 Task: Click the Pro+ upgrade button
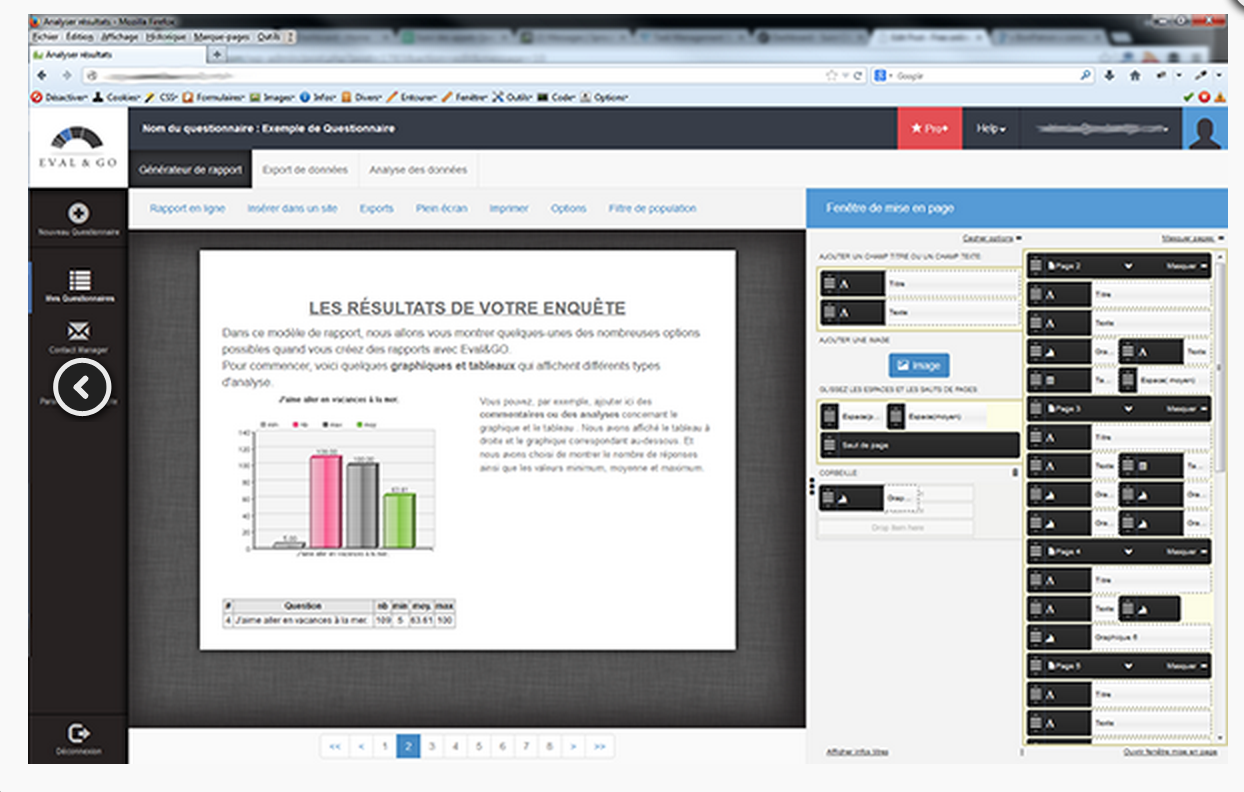point(929,128)
